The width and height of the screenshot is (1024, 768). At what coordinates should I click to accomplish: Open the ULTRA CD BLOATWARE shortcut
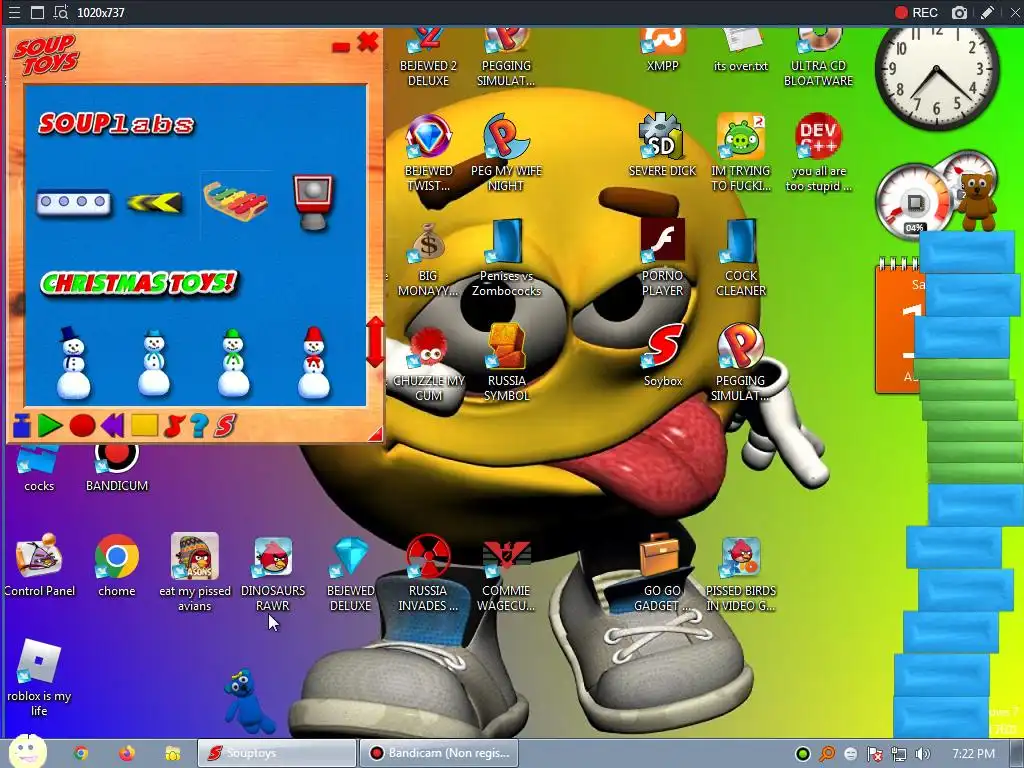[x=818, y=57]
